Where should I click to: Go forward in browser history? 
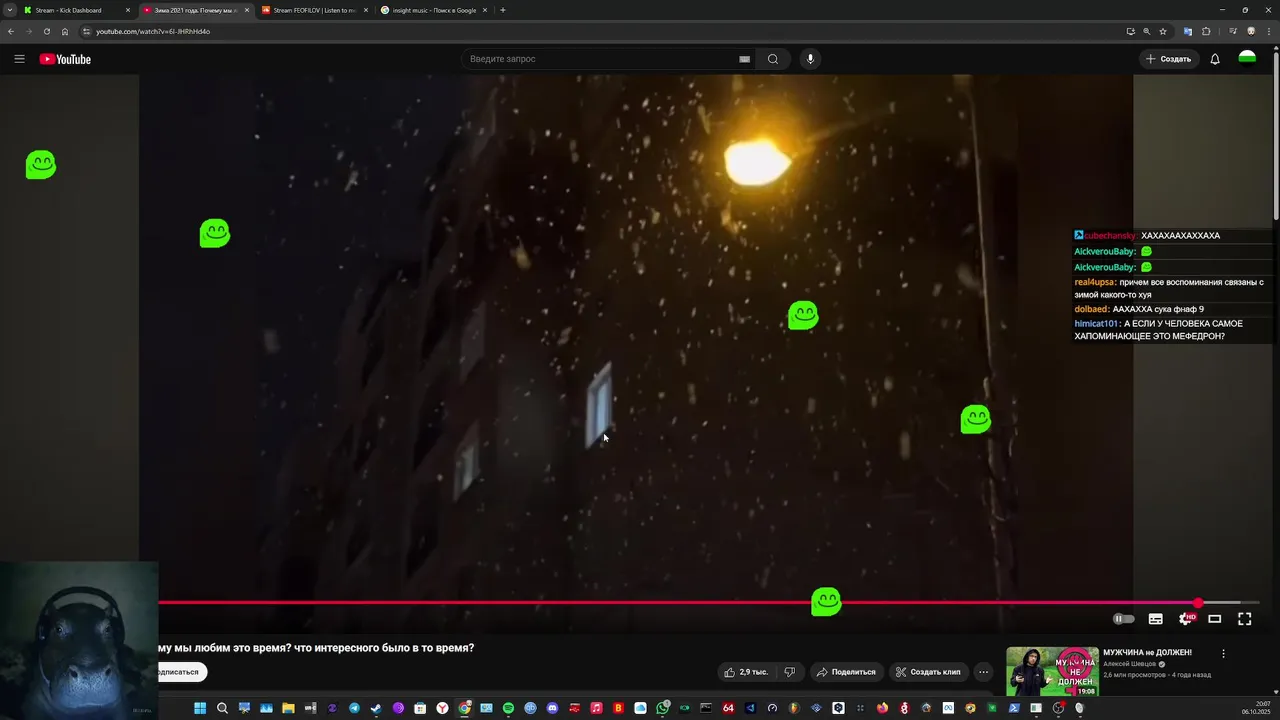(x=28, y=31)
